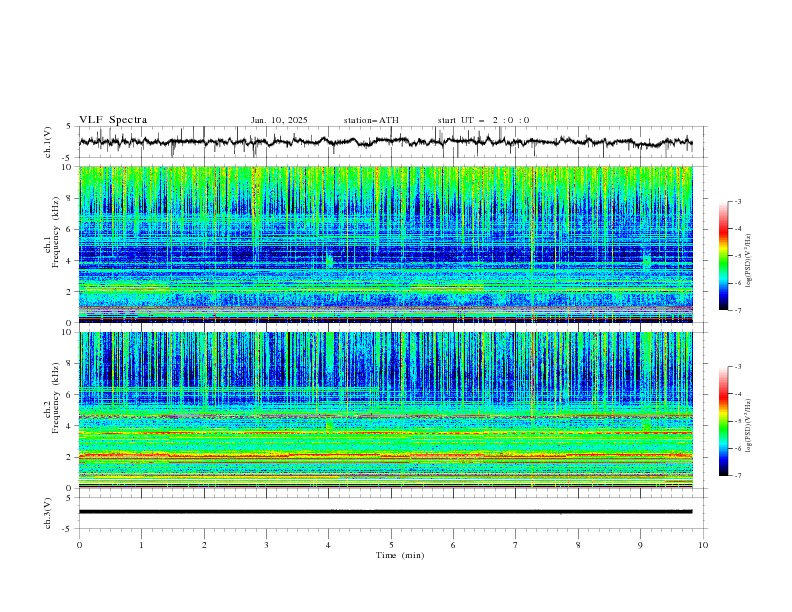This screenshot has width=792, height=612.
Task: Click the ch.2 spectrogram panel
Action: tap(385, 410)
